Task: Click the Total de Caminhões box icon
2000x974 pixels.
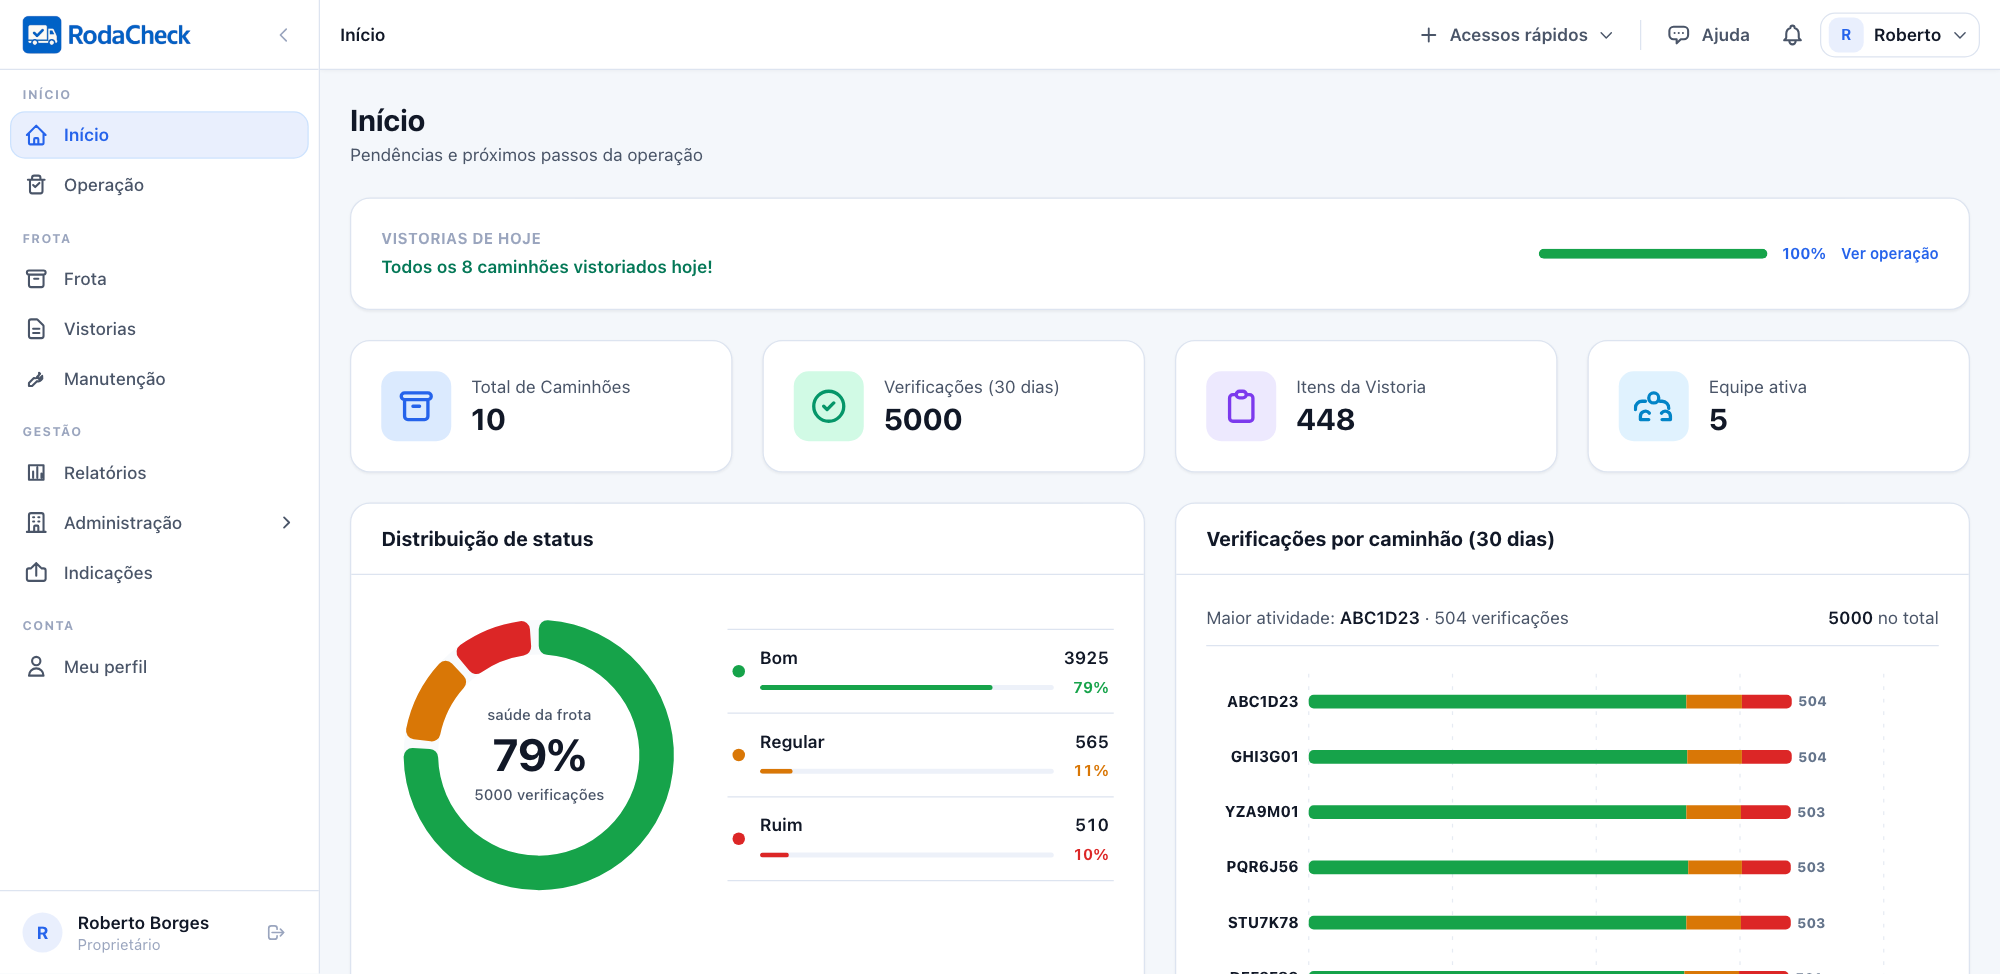Action: point(416,406)
